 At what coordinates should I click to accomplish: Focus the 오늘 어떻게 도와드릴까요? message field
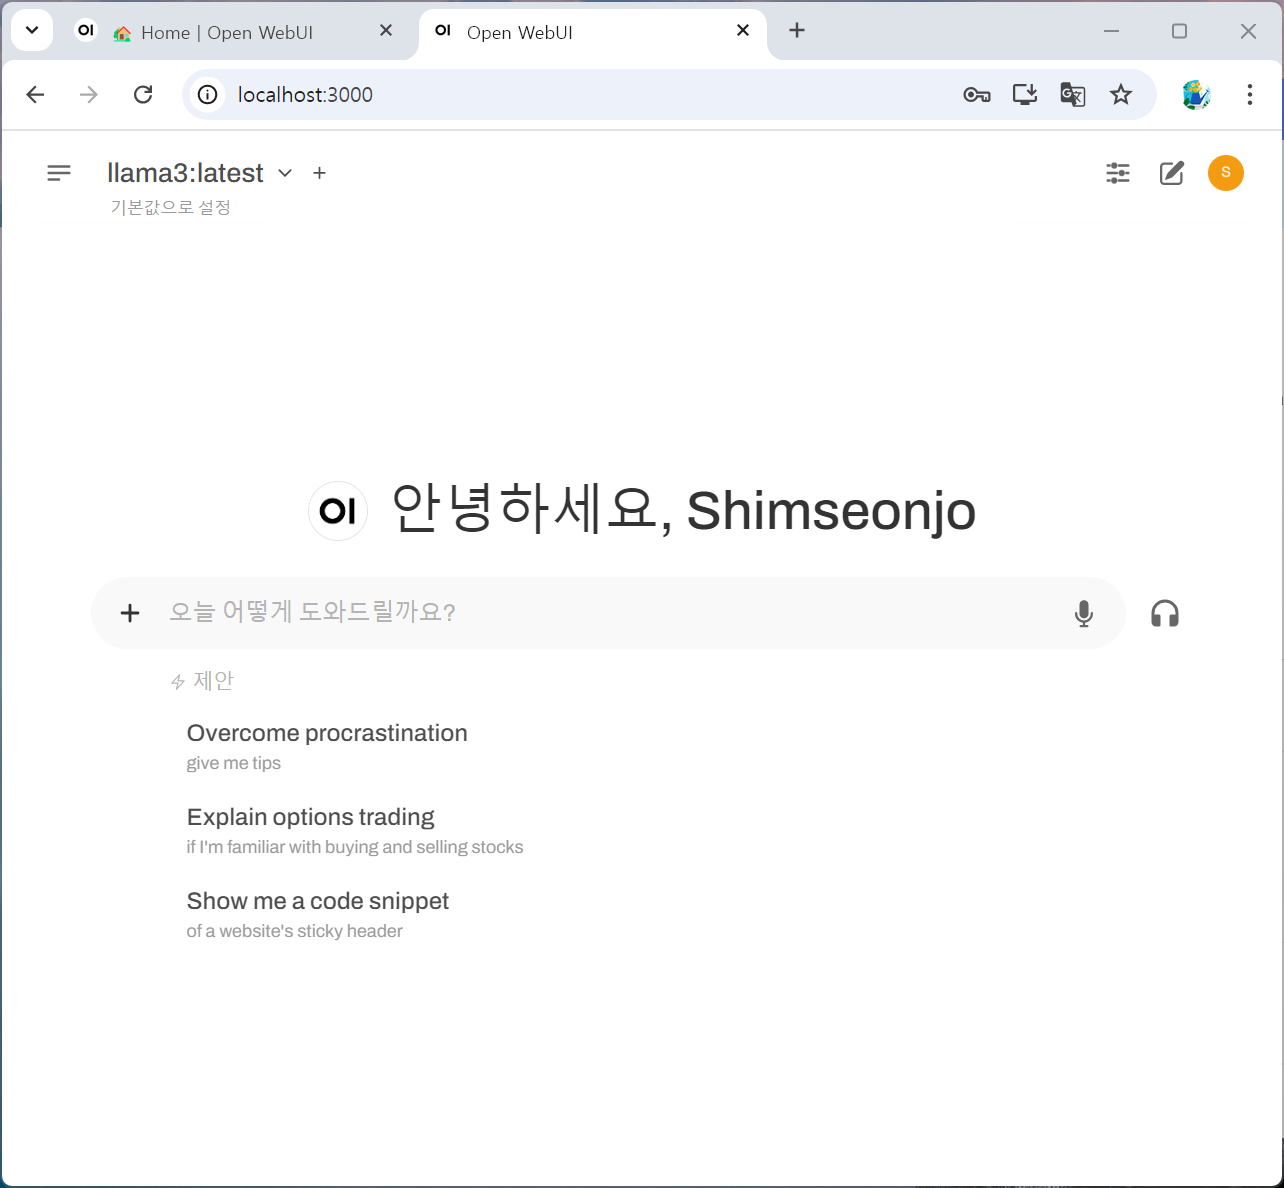[610, 612]
